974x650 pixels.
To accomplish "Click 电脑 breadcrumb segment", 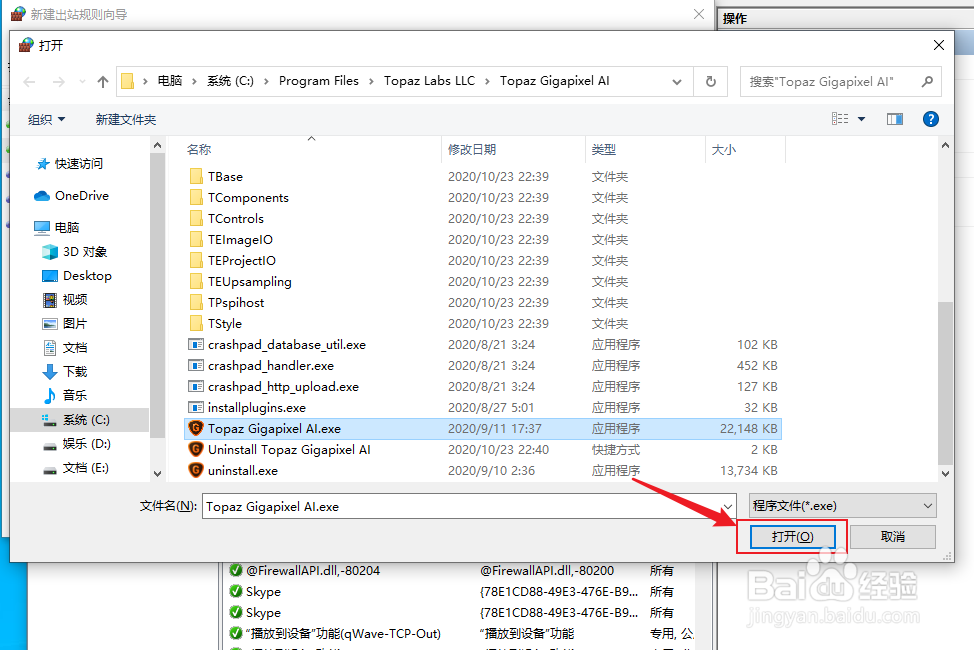I will tap(170, 81).
